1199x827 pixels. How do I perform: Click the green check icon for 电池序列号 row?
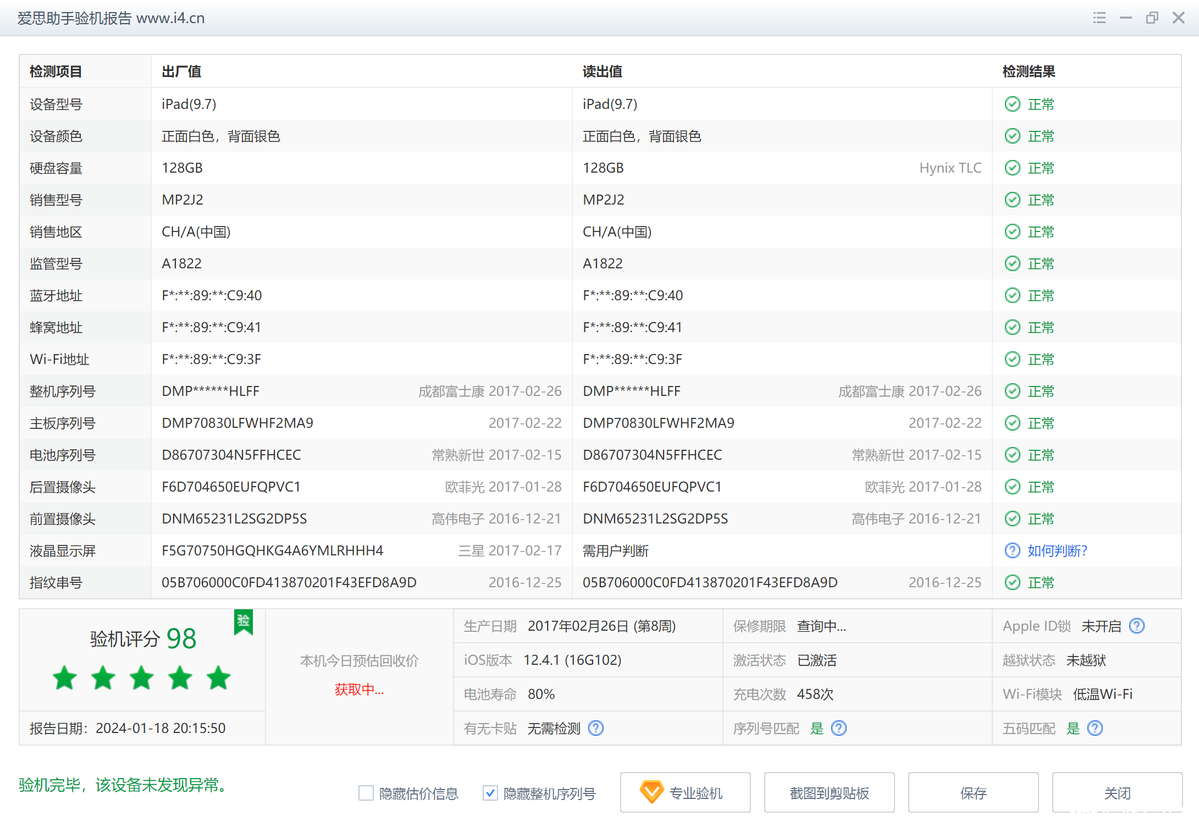click(1012, 455)
